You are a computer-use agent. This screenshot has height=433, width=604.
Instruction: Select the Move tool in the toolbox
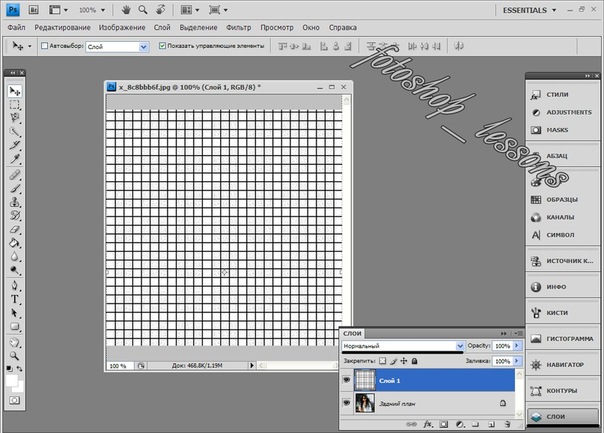(15, 90)
